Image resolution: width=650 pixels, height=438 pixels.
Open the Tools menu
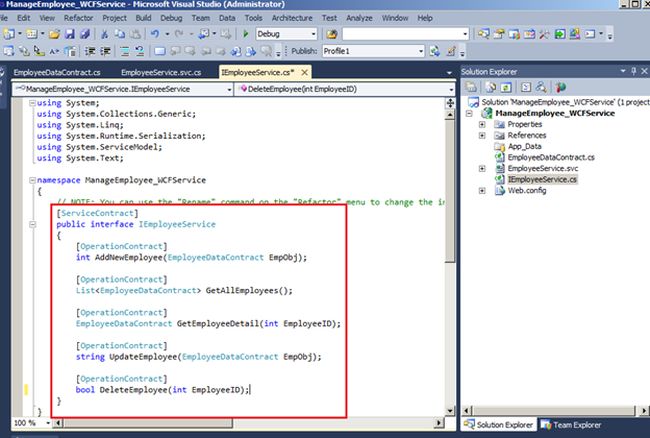point(253,18)
